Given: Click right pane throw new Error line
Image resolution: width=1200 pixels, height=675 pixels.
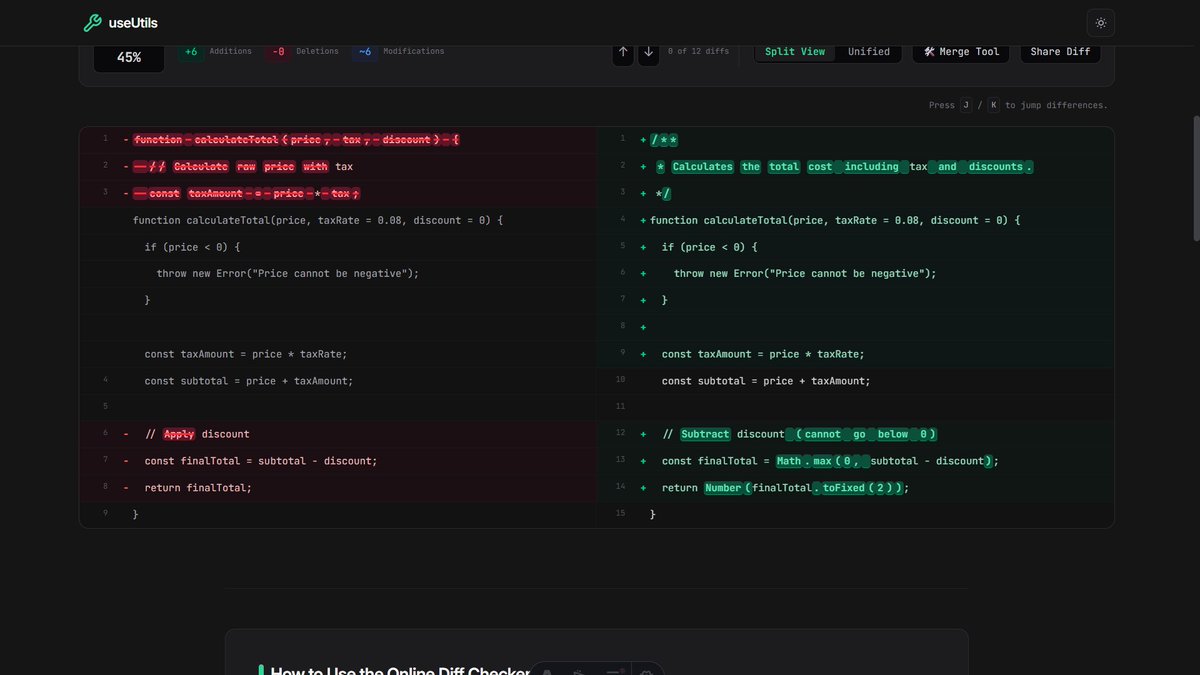Looking at the screenshot, I should pos(855,273).
